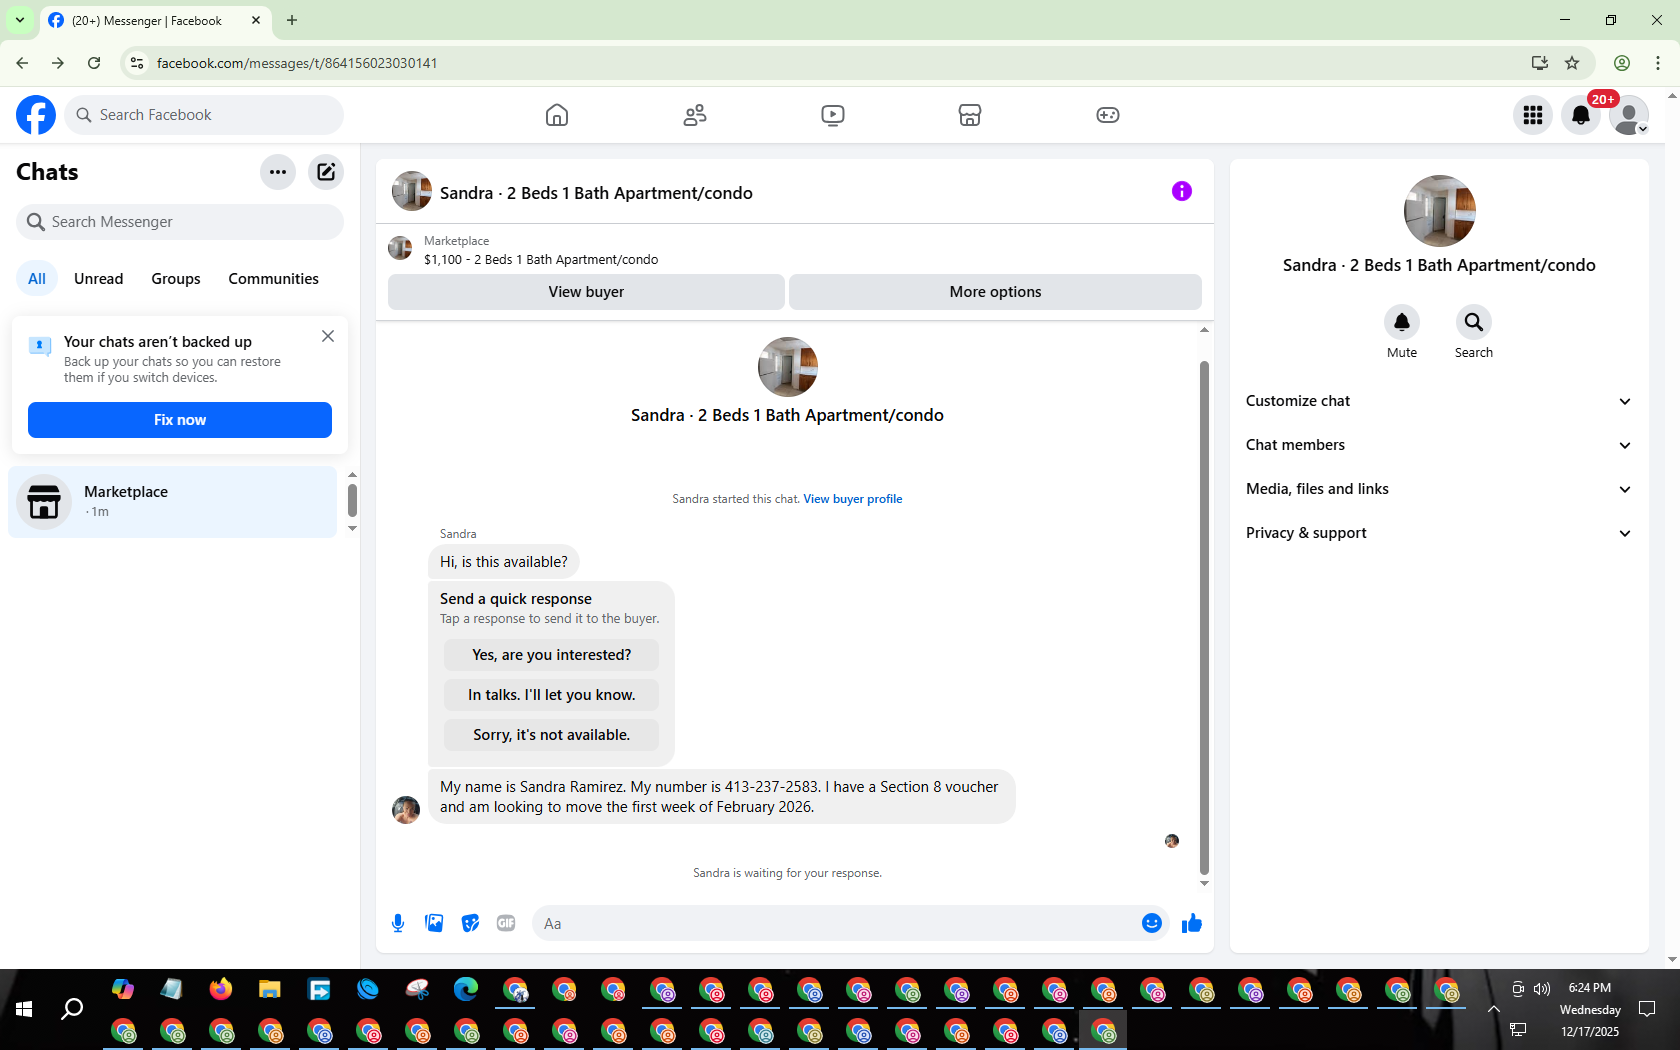1680x1050 pixels.
Task: Open a new browser tab
Action: tap(292, 20)
